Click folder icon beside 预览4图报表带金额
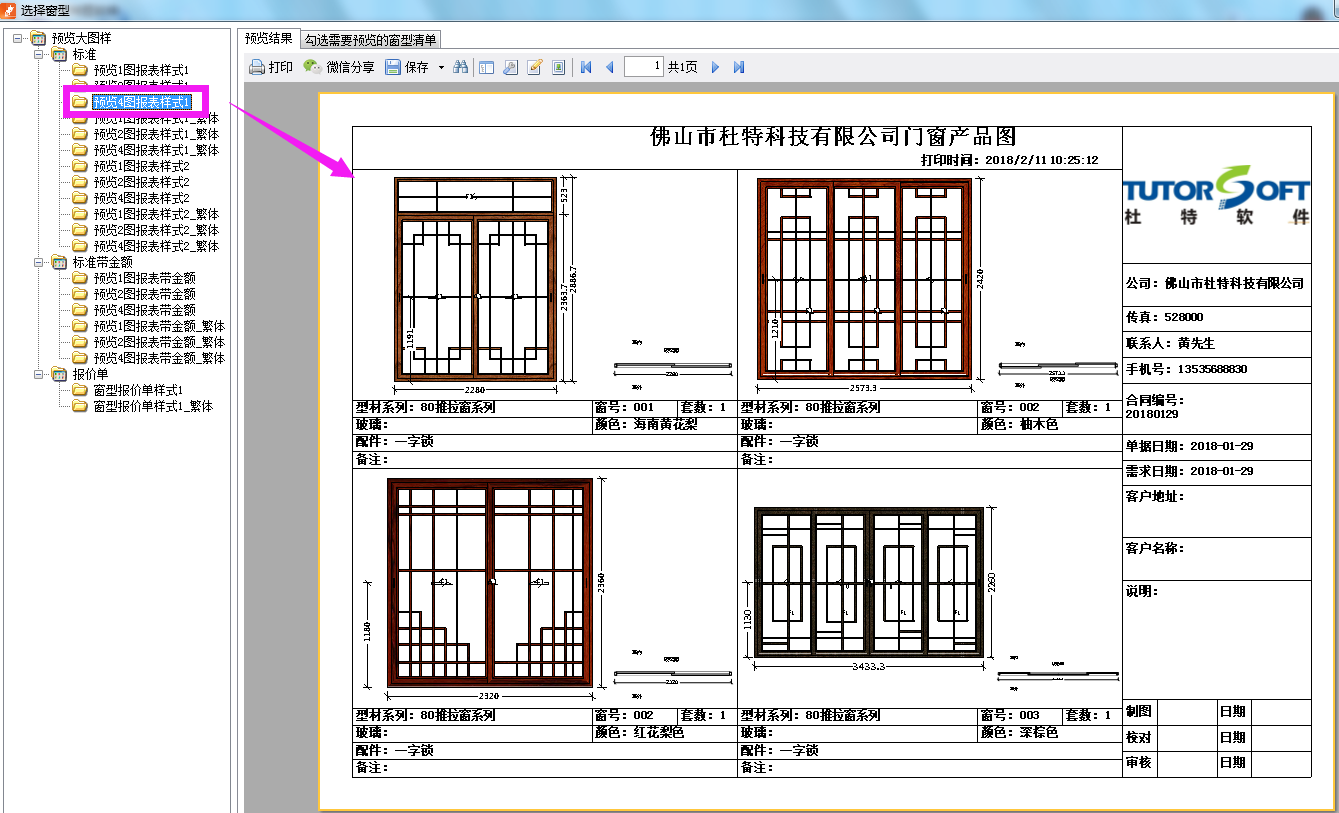 pos(79,310)
